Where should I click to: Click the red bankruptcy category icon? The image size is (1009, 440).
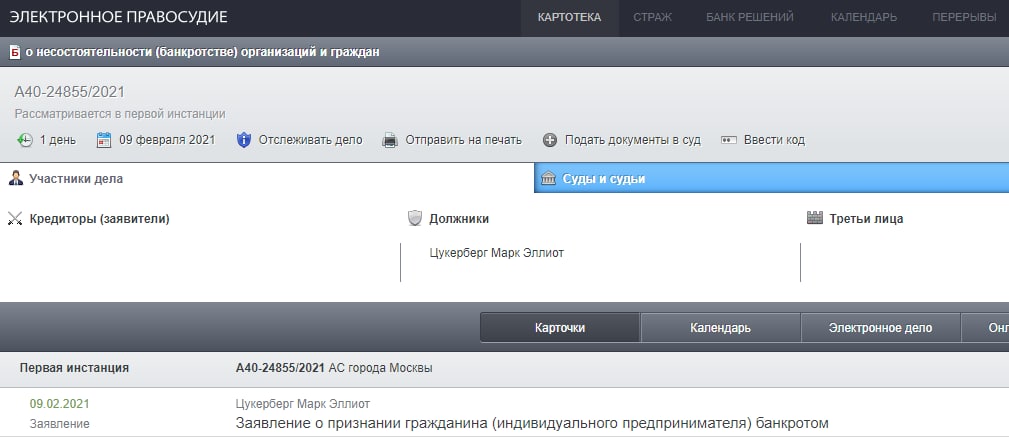pyautogui.click(x=15, y=52)
